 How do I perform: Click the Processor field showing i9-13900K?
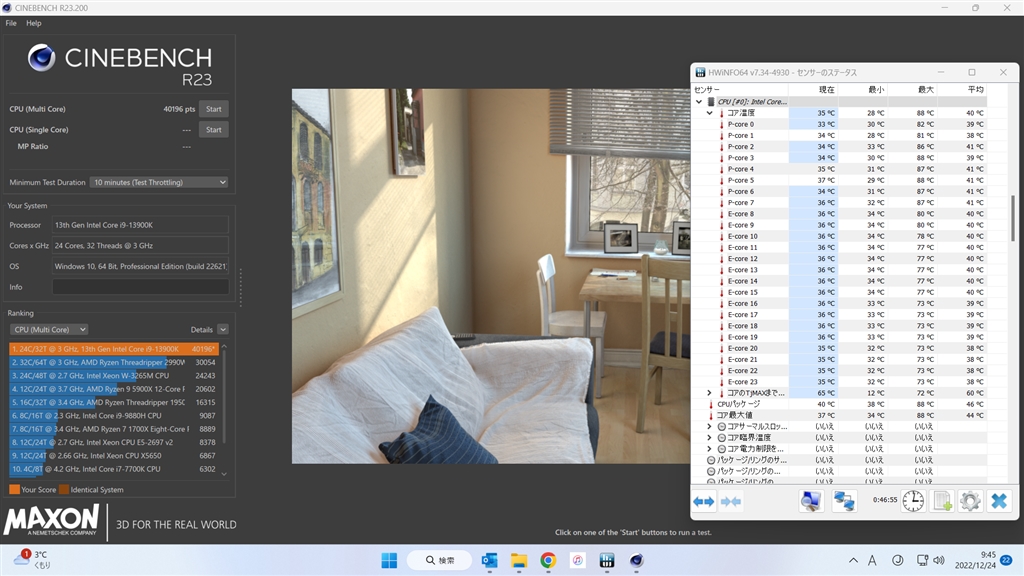tap(140, 225)
